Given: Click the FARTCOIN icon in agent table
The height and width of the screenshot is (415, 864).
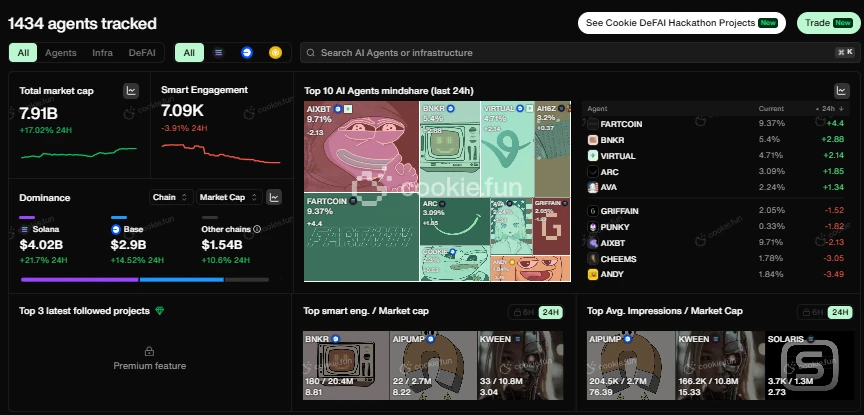Looking at the screenshot, I should pos(592,124).
